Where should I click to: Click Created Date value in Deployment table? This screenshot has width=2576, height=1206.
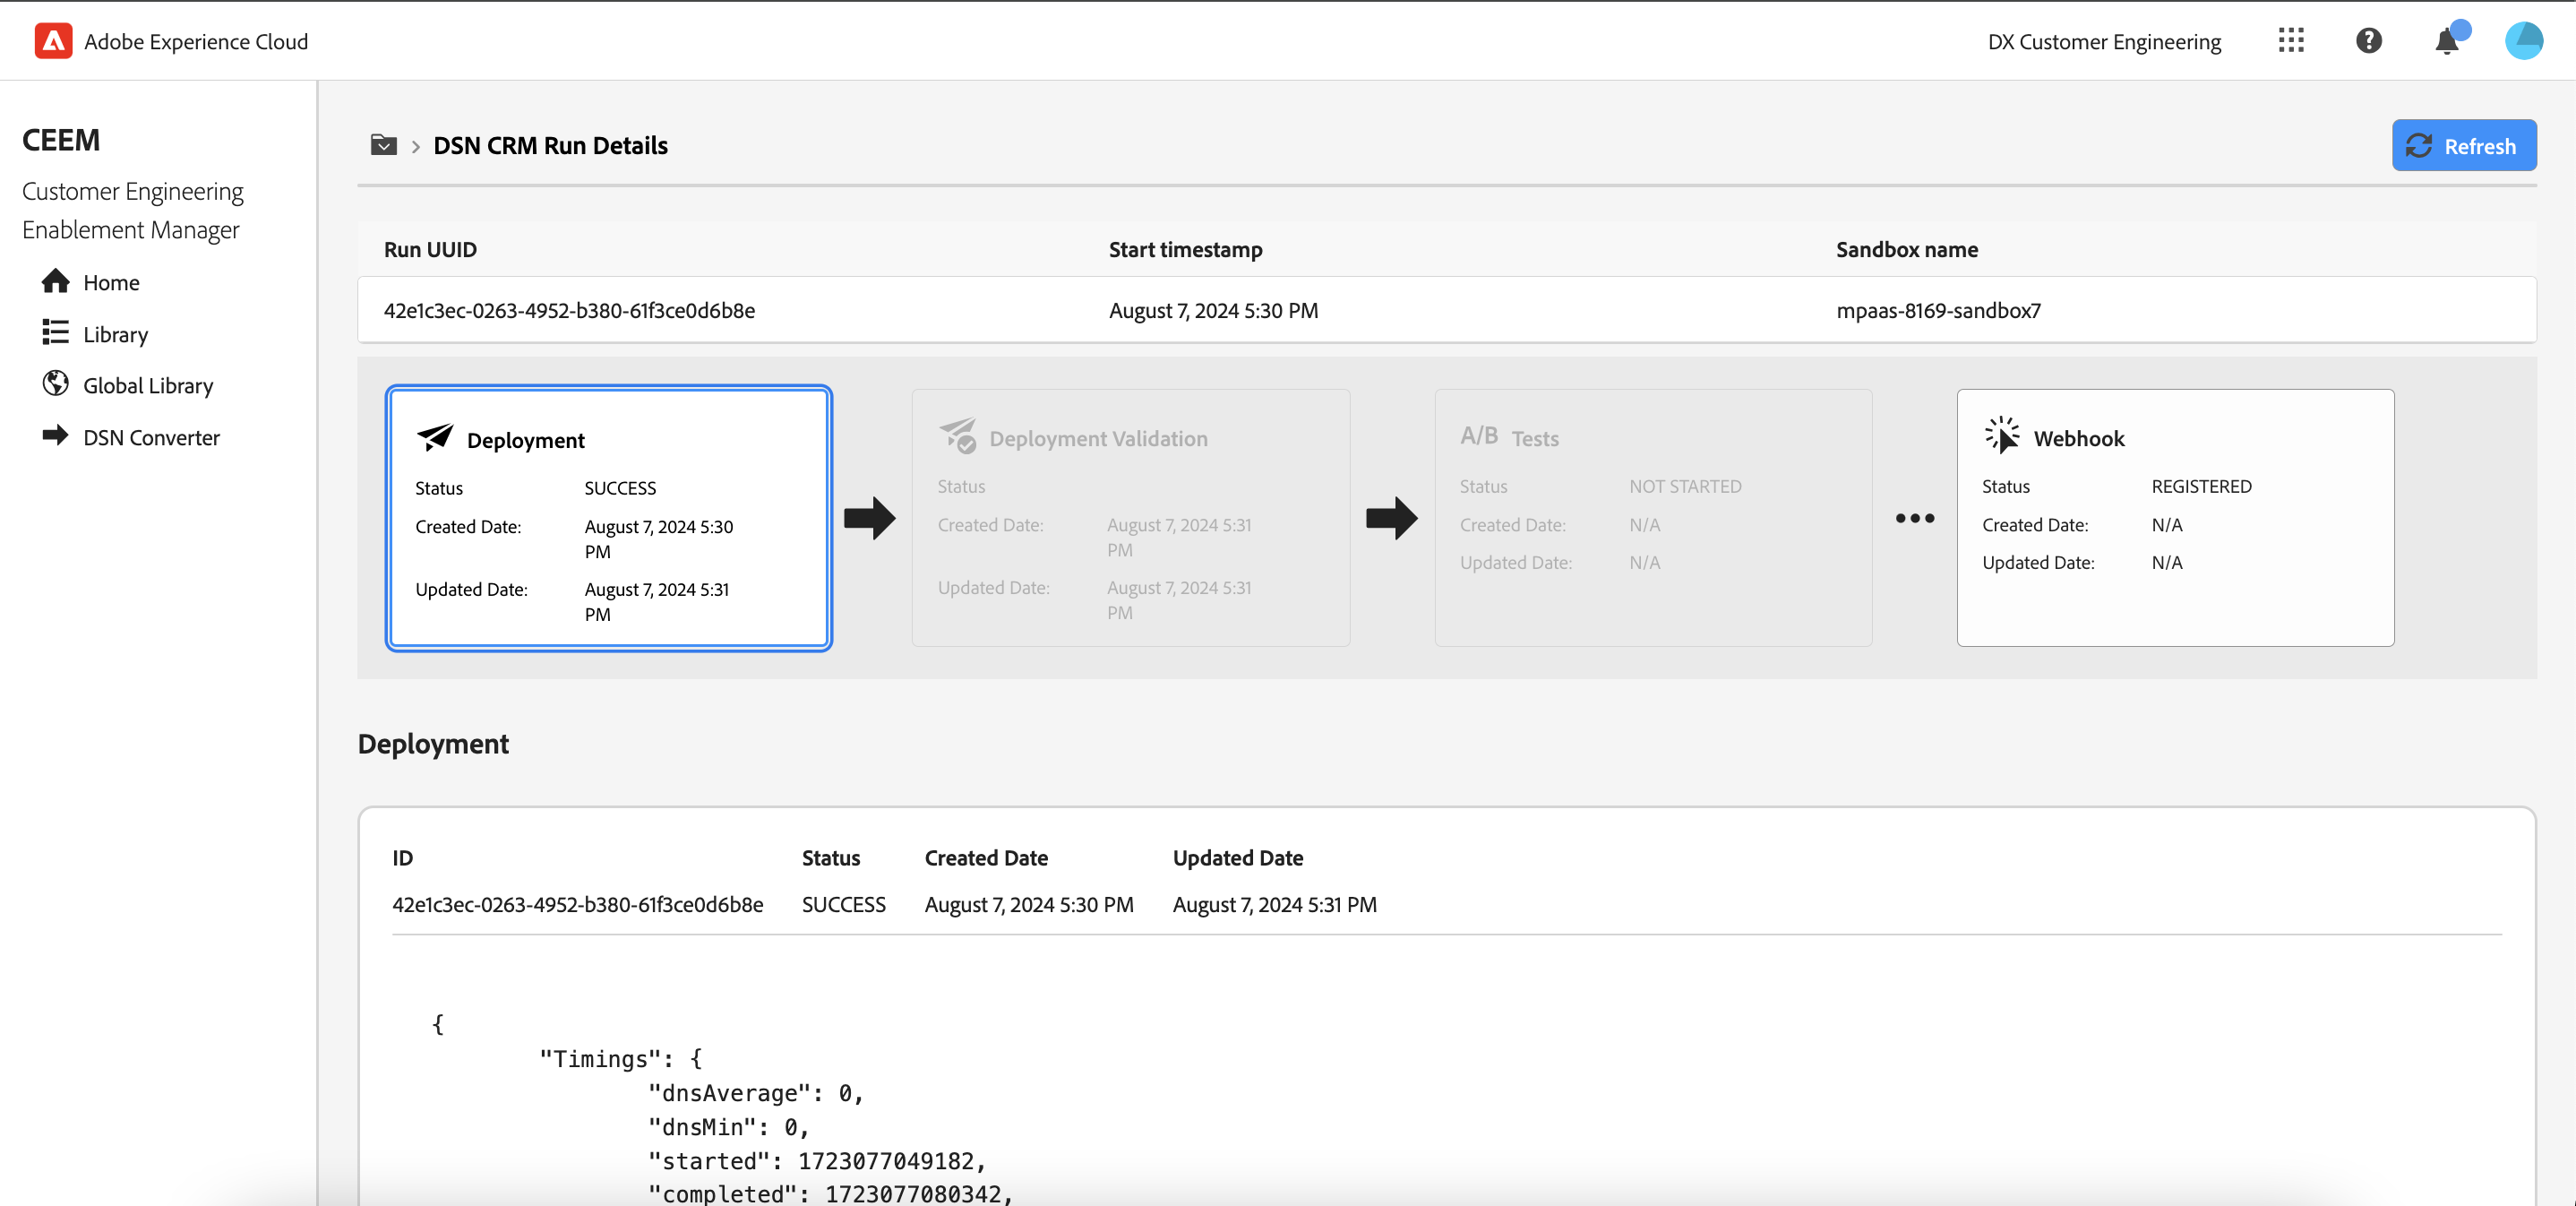pos(1029,904)
